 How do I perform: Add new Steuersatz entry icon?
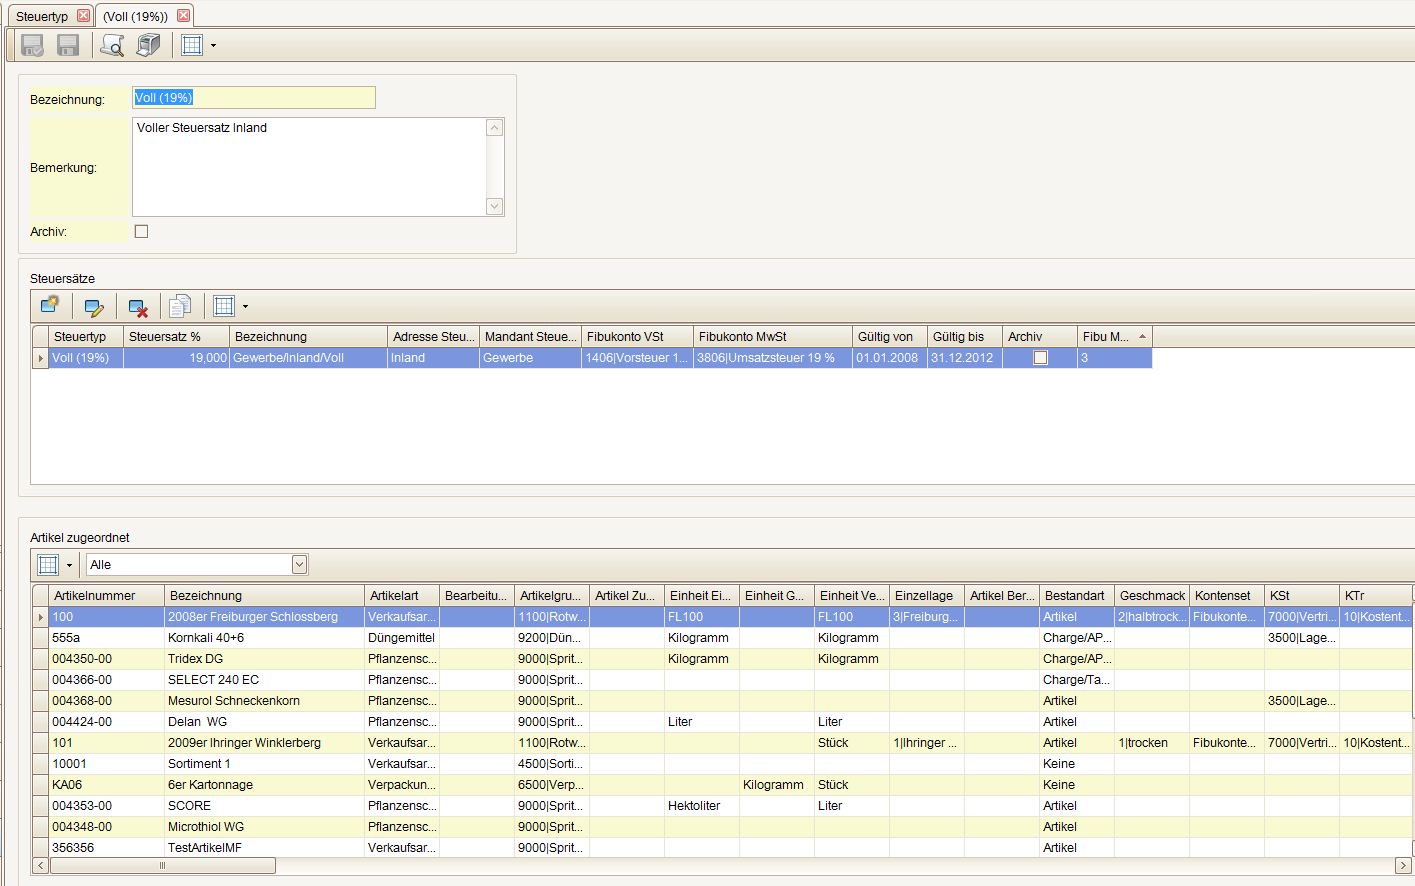point(50,306)
